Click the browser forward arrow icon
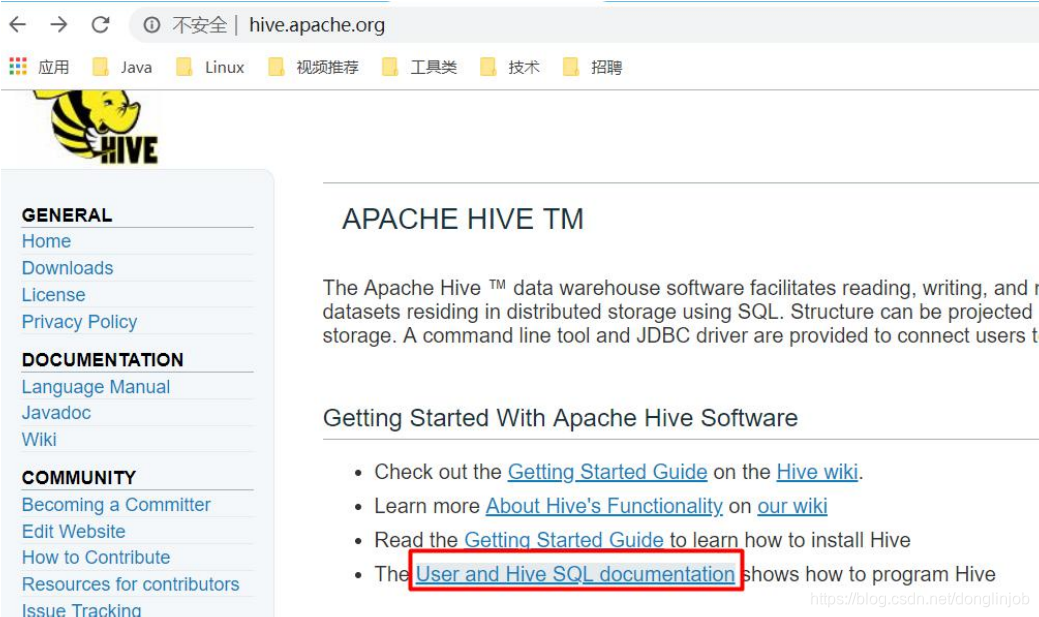Viewport: 1039px width, 617px height. point(60,25)
